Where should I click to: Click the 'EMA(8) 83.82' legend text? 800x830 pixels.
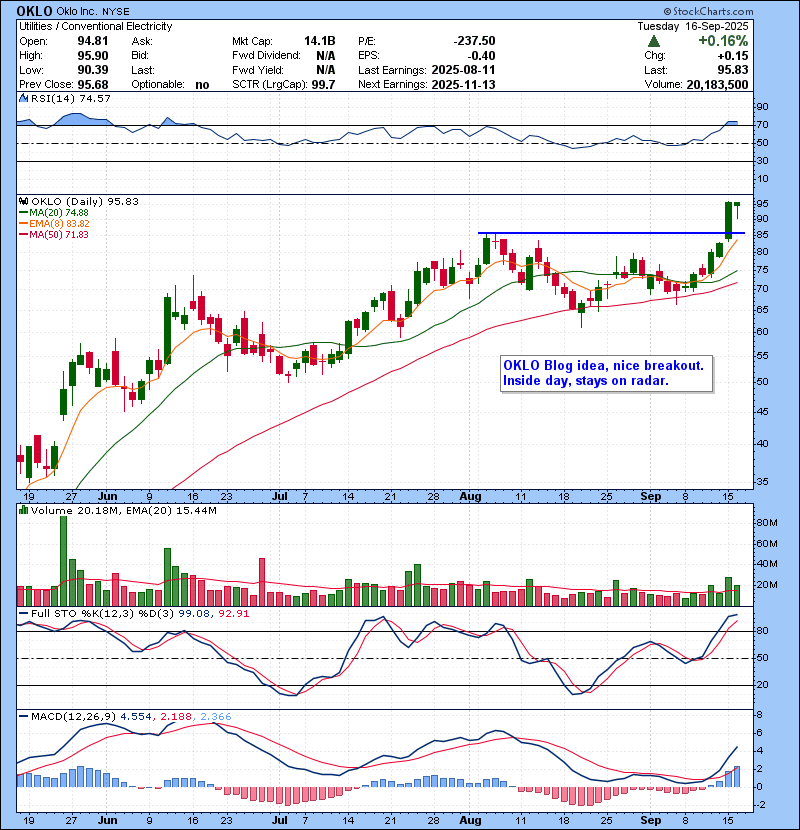(59, 224)
